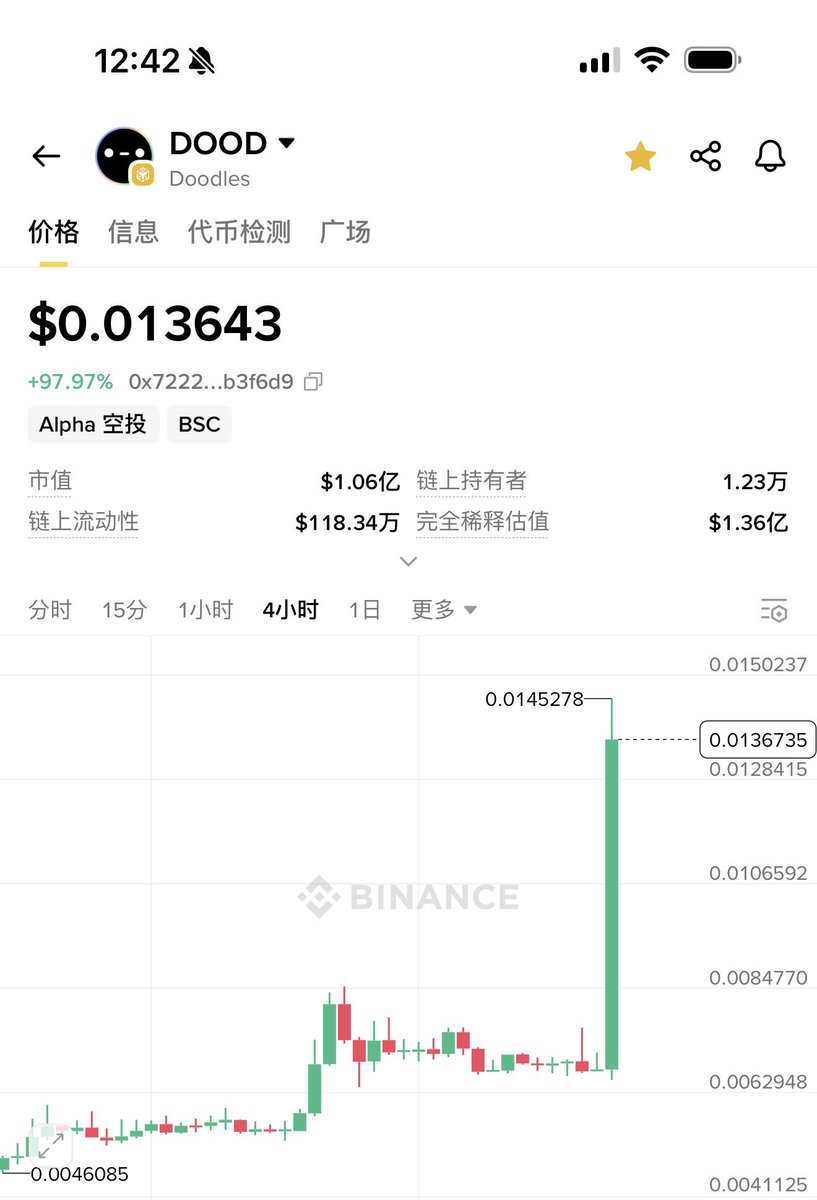The width and height of the screenshot is (817, 1200).
Task: Switch to the 代币检测 tab
Action: (239, 232)
